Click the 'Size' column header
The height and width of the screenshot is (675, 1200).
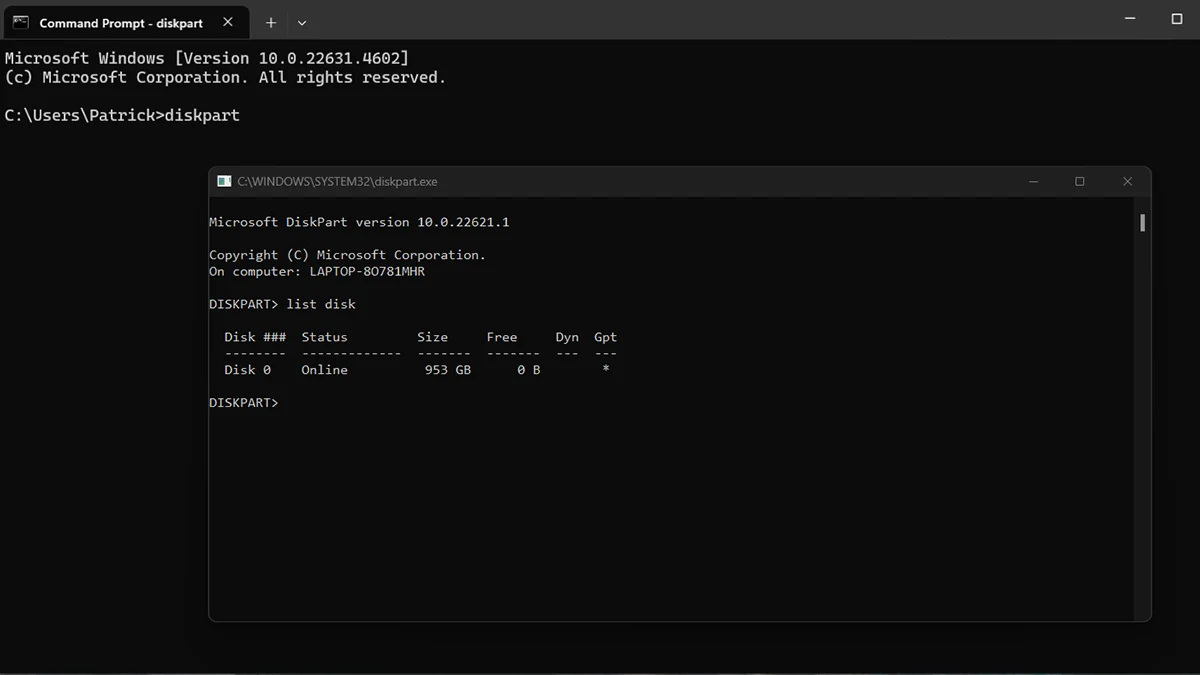(x=433, y=337)
